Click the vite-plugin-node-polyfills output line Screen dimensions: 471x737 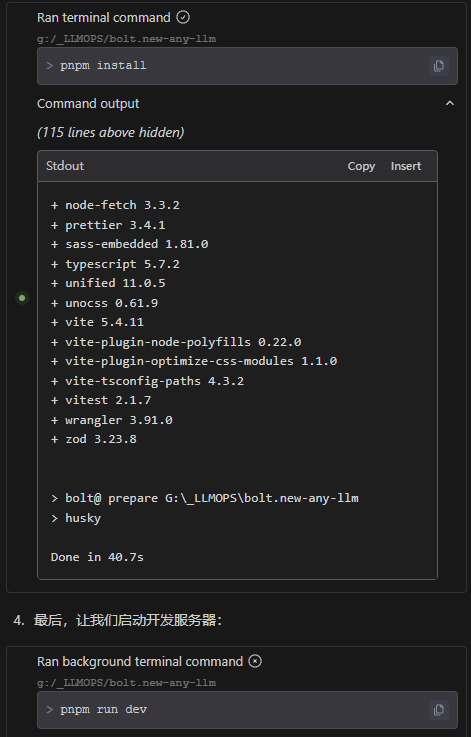click(176, 342)
